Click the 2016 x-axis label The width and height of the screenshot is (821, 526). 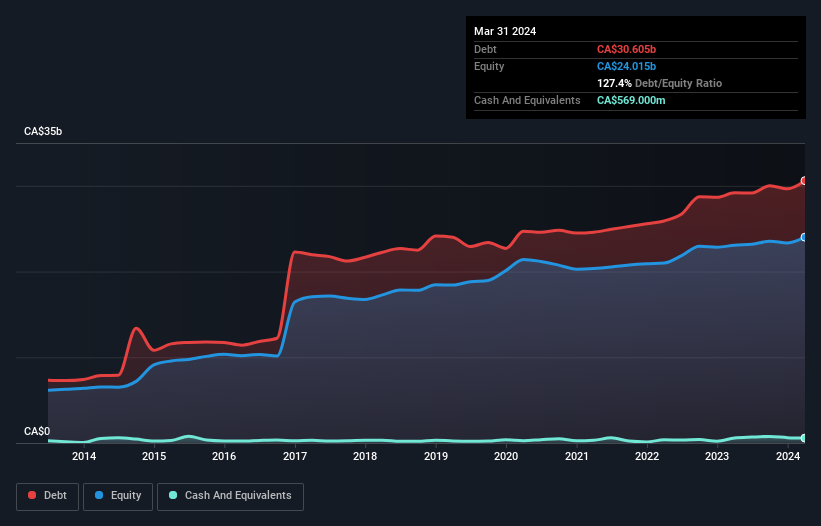pos(224,456)
